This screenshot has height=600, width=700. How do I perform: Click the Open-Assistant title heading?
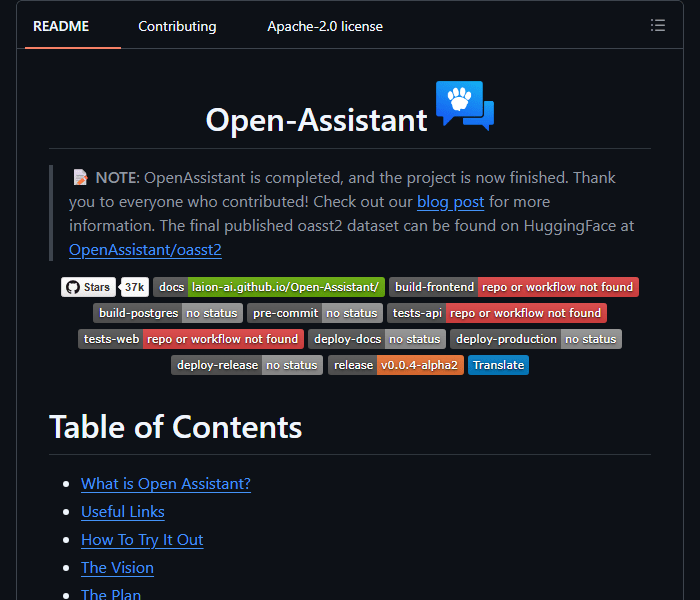tap(317, 120)
